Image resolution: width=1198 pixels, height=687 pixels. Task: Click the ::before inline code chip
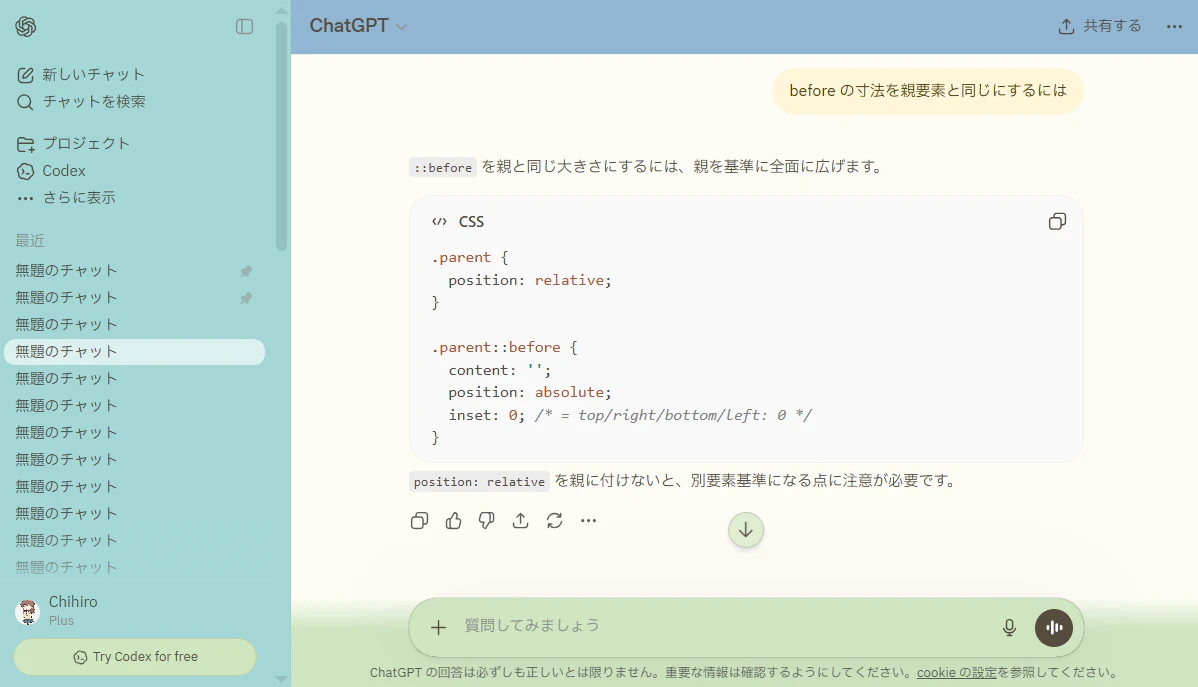click(443, 167)
